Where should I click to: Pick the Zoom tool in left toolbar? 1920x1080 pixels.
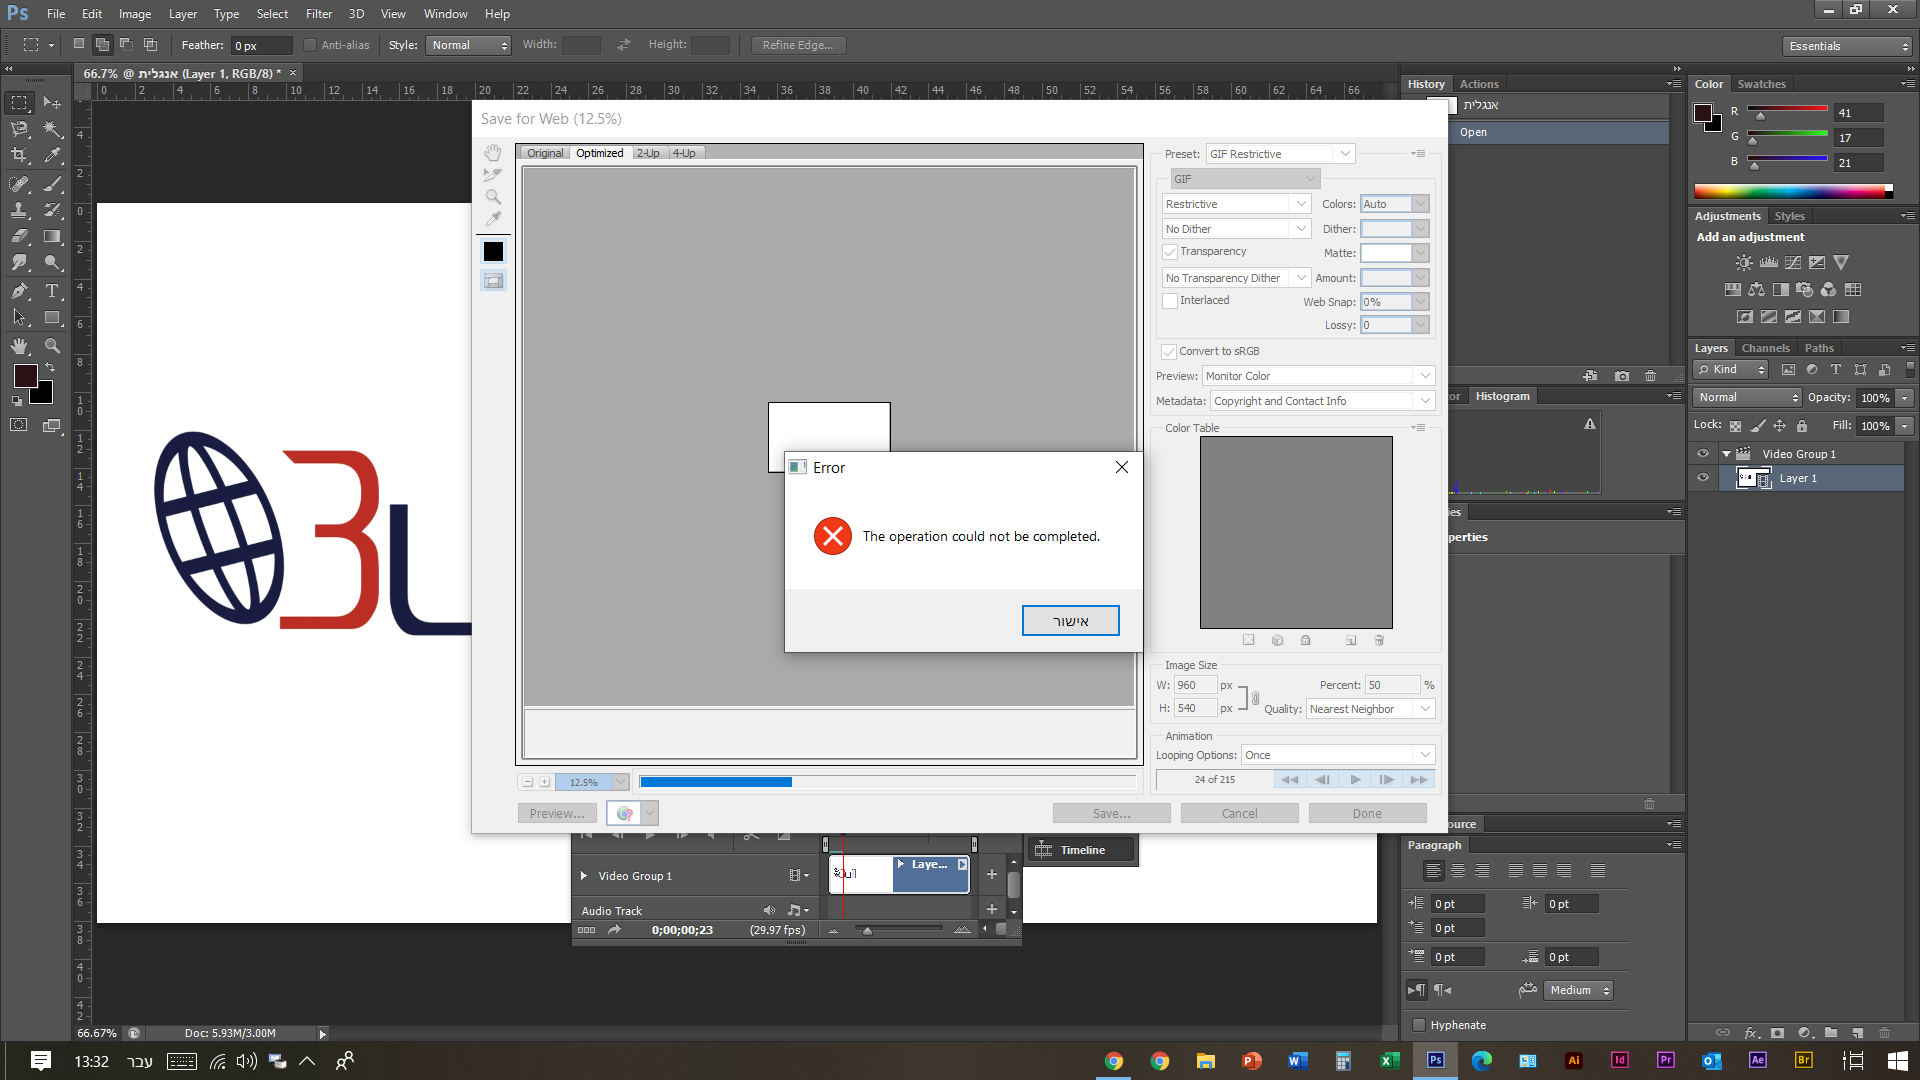52,346
